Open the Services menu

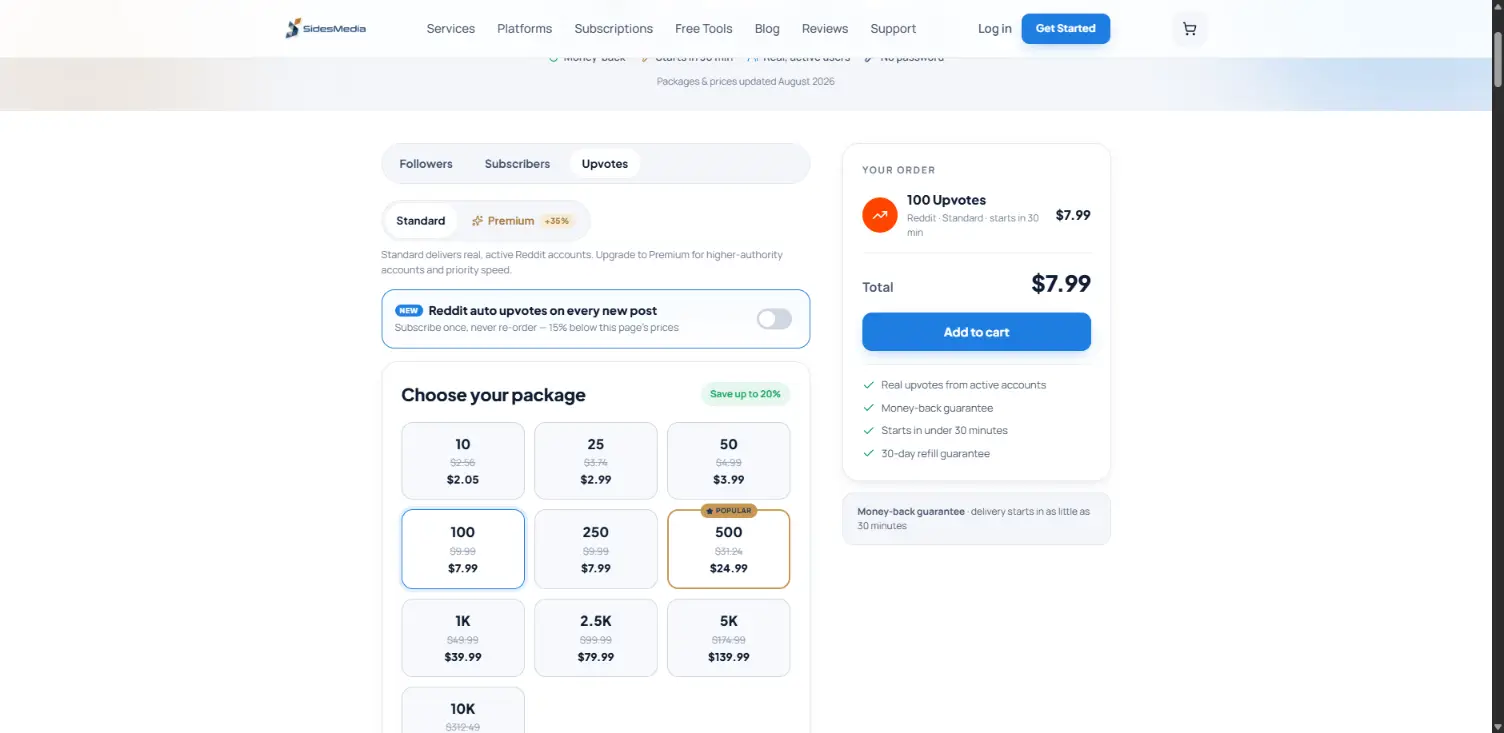[451, 29]
